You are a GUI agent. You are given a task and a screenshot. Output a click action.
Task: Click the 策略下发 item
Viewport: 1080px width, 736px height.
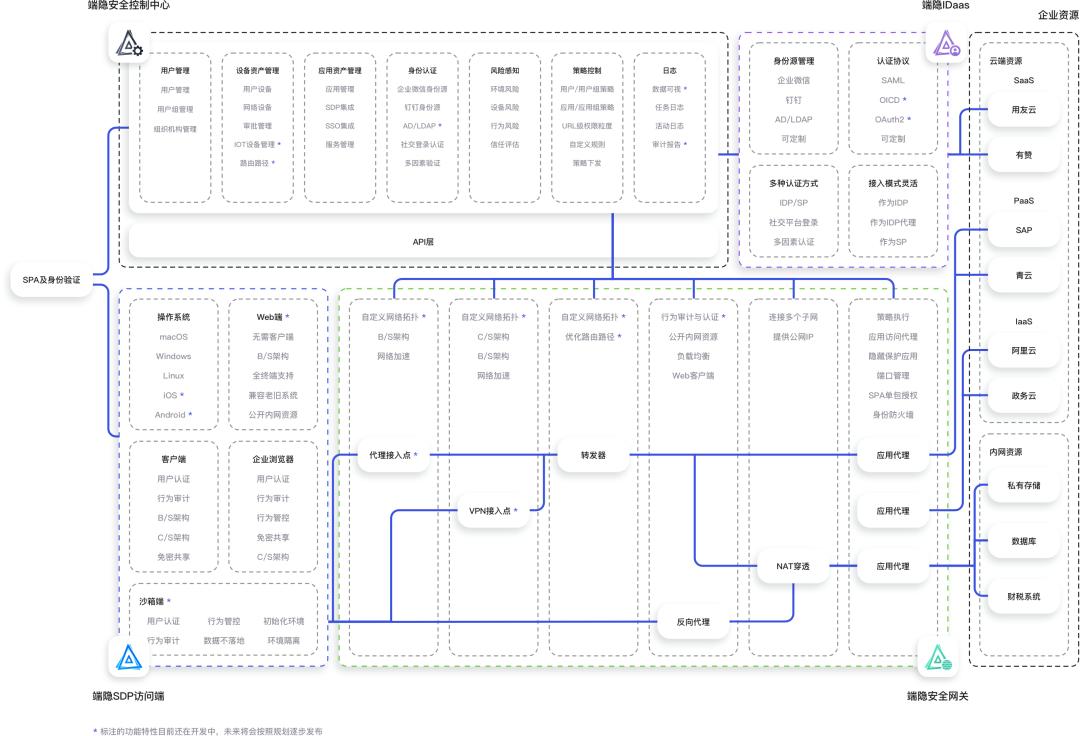coord(587,163)
